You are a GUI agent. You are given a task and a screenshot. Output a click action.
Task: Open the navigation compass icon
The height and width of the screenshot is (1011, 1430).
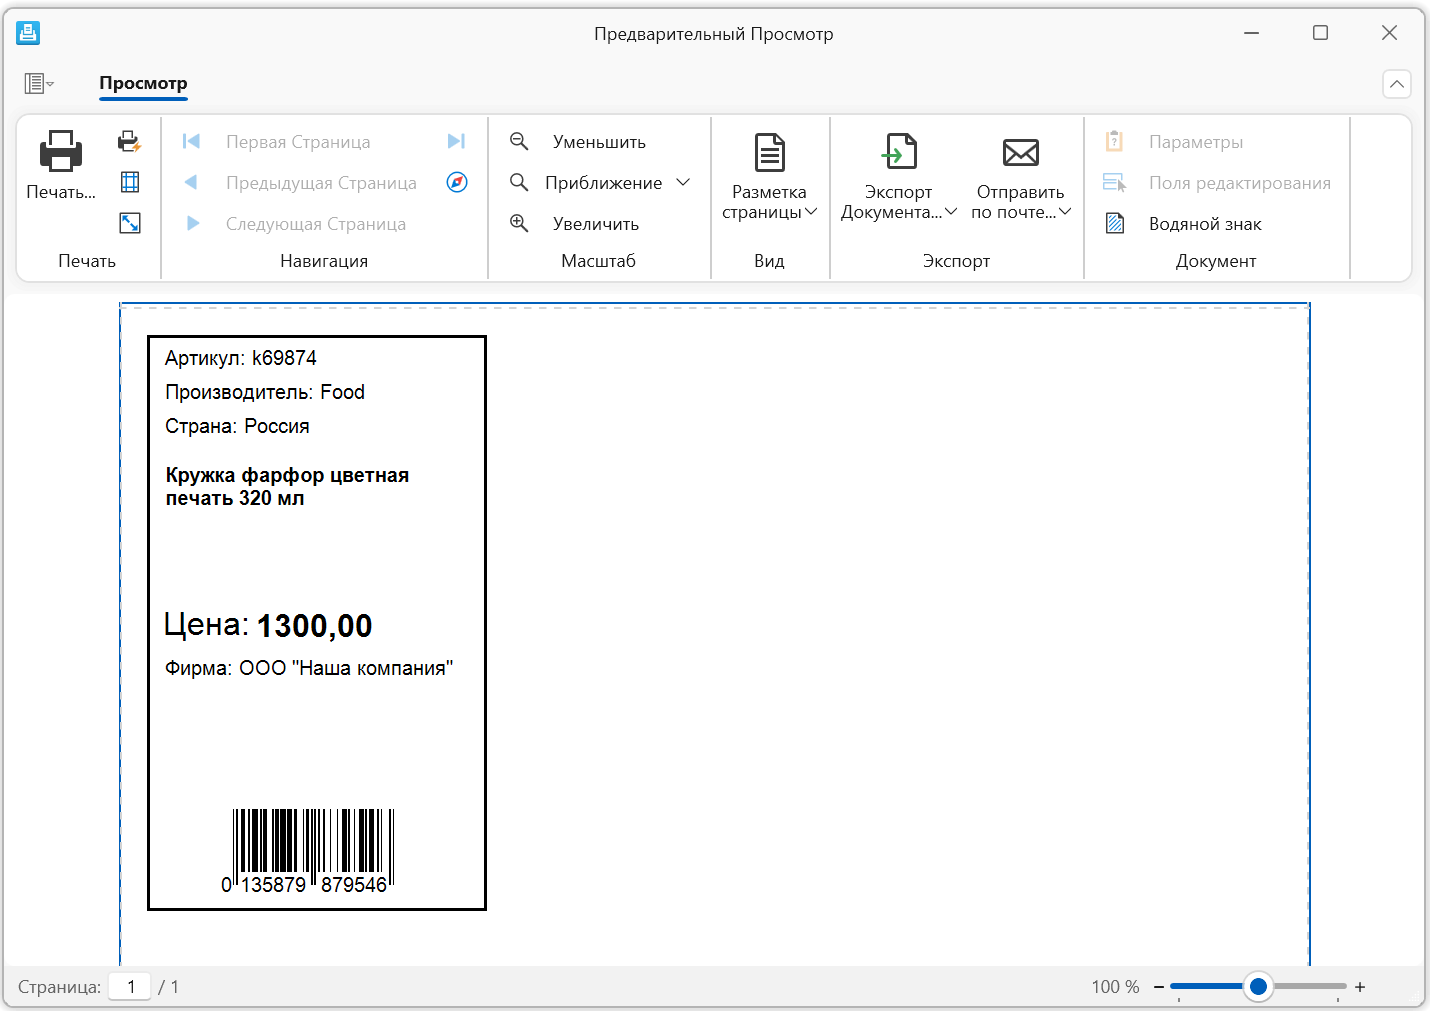[457, 182]
